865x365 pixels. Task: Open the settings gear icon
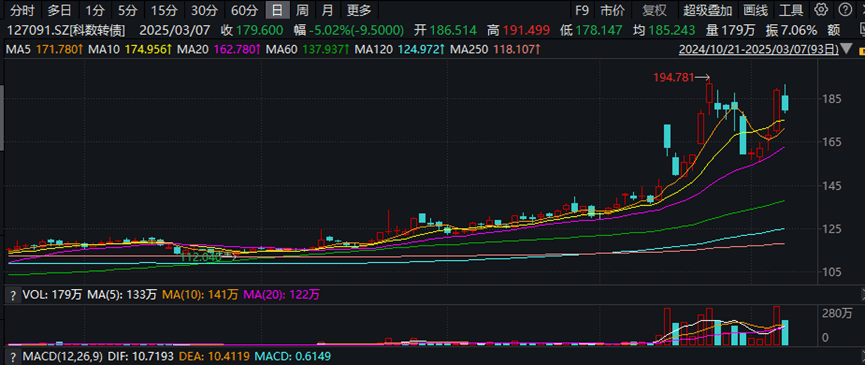coord(821,9)
